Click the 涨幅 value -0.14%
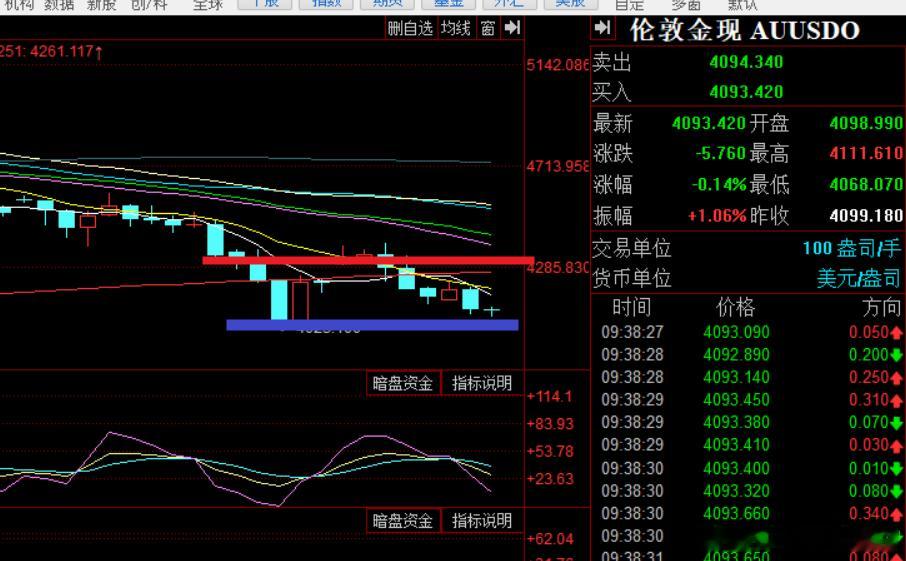The image size is (906, 561). pyautogui.click(x=719, y=184)
